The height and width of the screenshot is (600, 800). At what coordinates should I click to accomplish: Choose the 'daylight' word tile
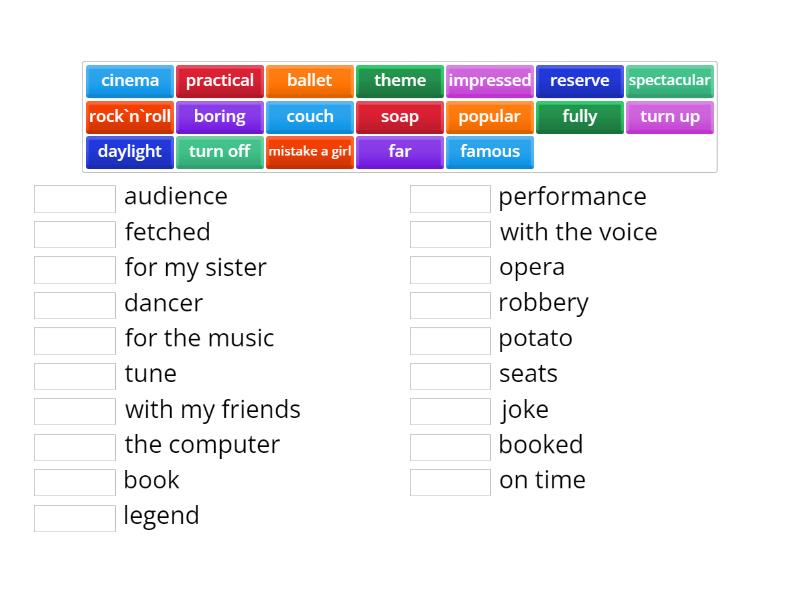coord(130,152)
